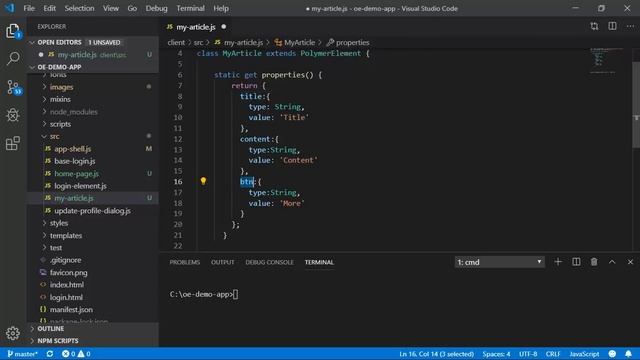This screenshot has width=640, height=360.
Task: Open the Selection menu
Action: pos(79,8)
